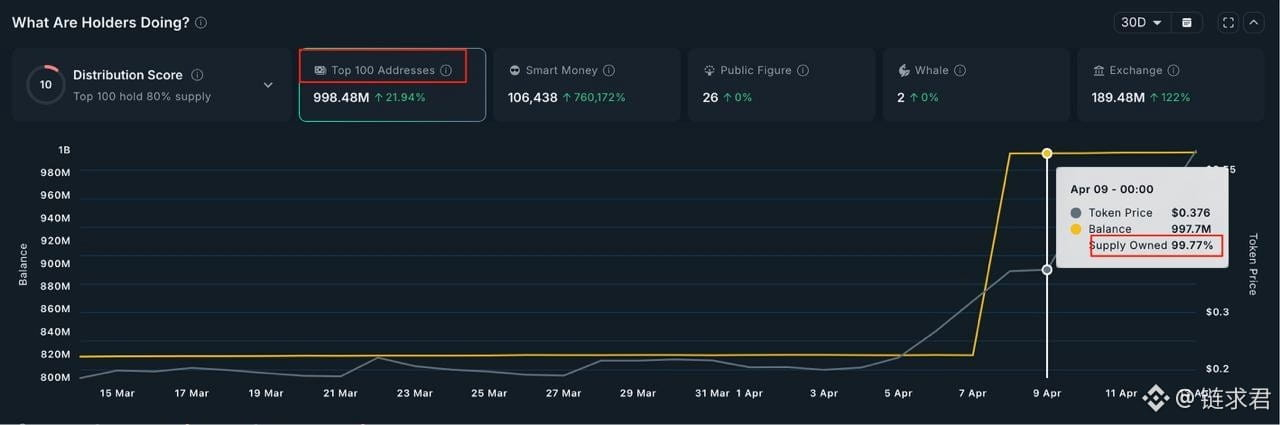Click the 15 Mar x-axis label
This screenshot has height=425, width=1280.
(x=118, y=394)
